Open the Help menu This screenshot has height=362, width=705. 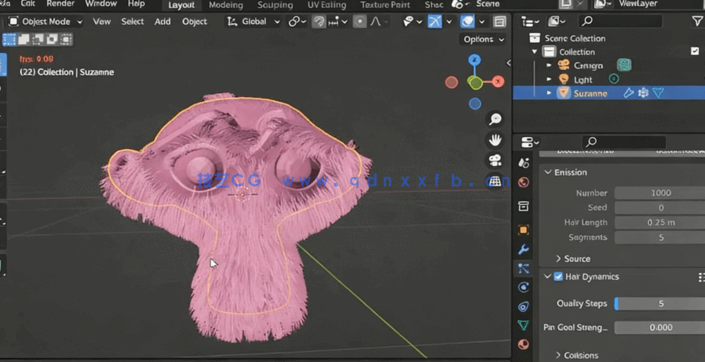tap(136, 4)
